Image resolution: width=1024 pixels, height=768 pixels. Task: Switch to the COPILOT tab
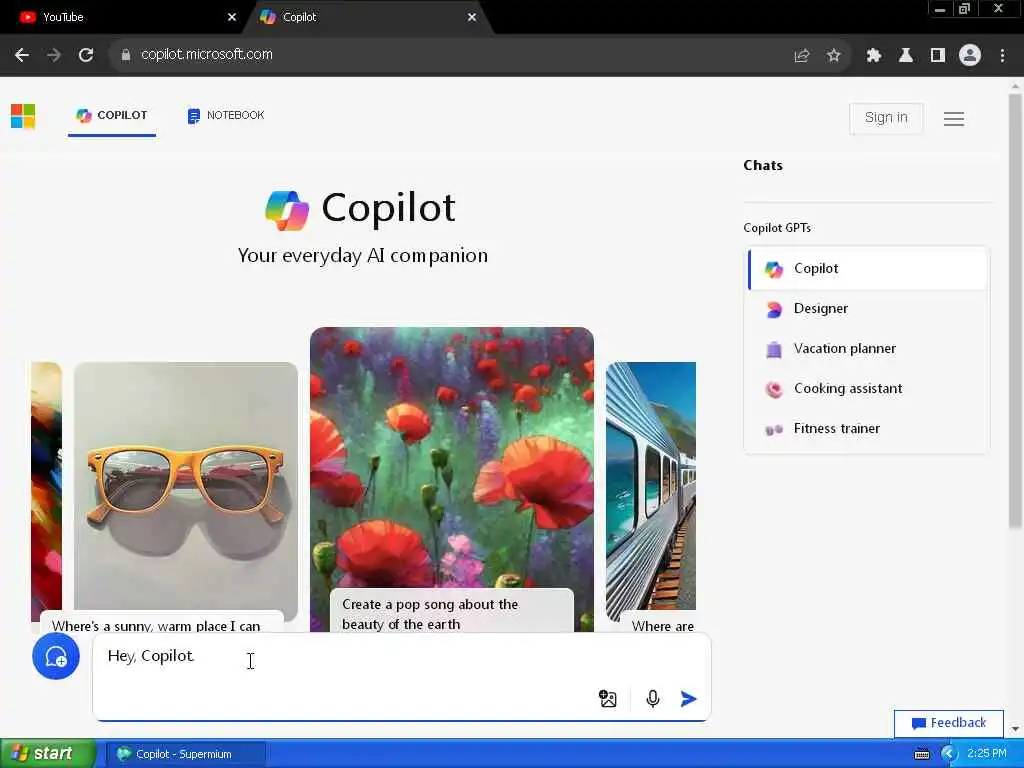[112, 116]
